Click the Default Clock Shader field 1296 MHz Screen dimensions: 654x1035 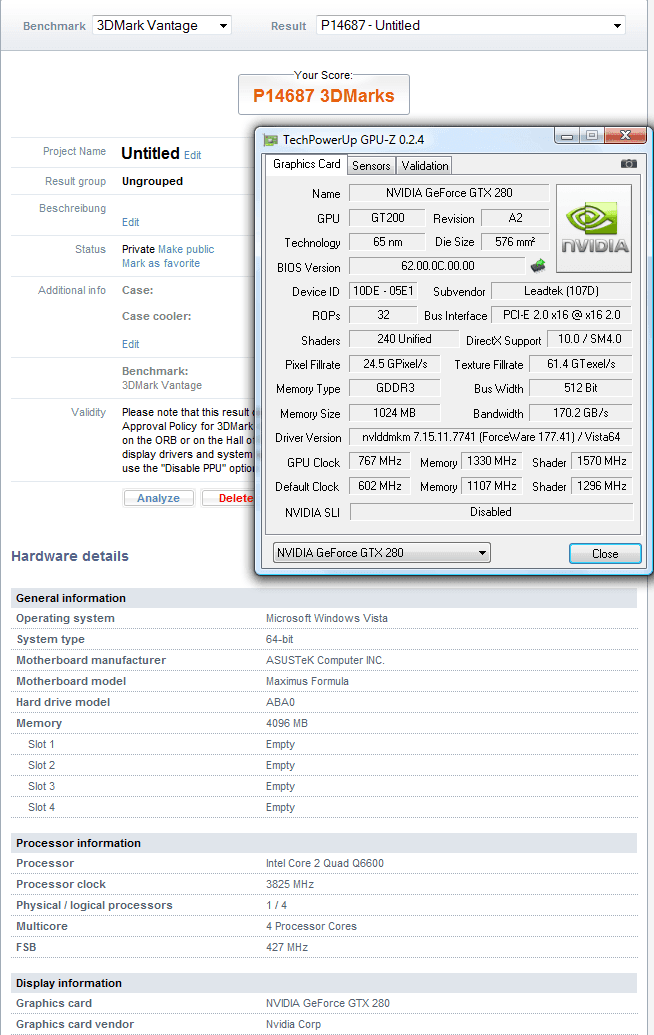(602, 486)
